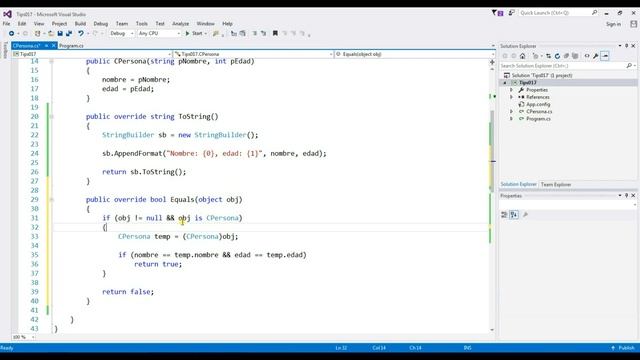Click the feedback icon near Quick Launch
The image size is (640, 360).
click(x=511, y=13)
